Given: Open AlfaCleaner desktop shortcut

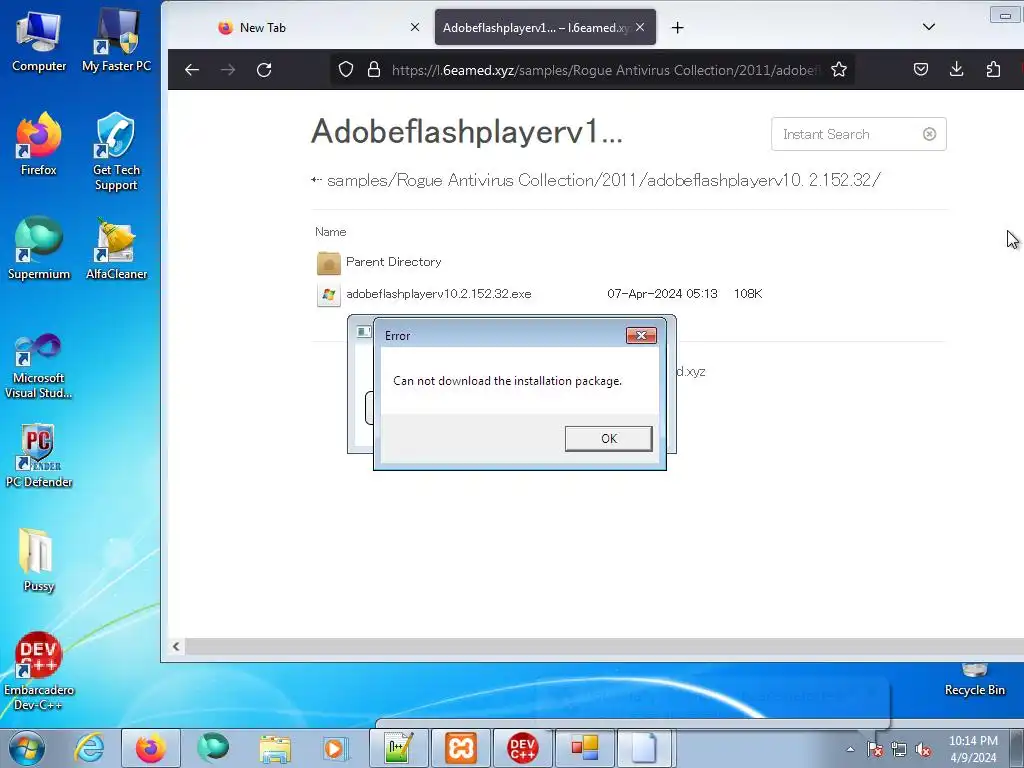Looking at the screenshot, I should [116, 248].
